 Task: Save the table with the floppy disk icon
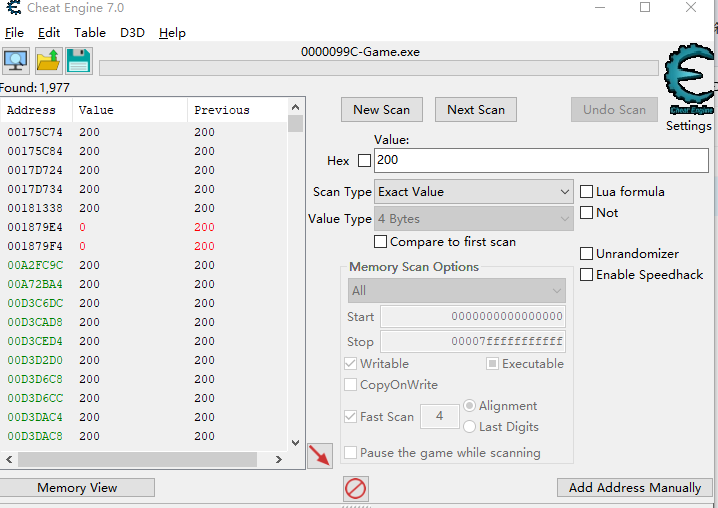point(79,61)
